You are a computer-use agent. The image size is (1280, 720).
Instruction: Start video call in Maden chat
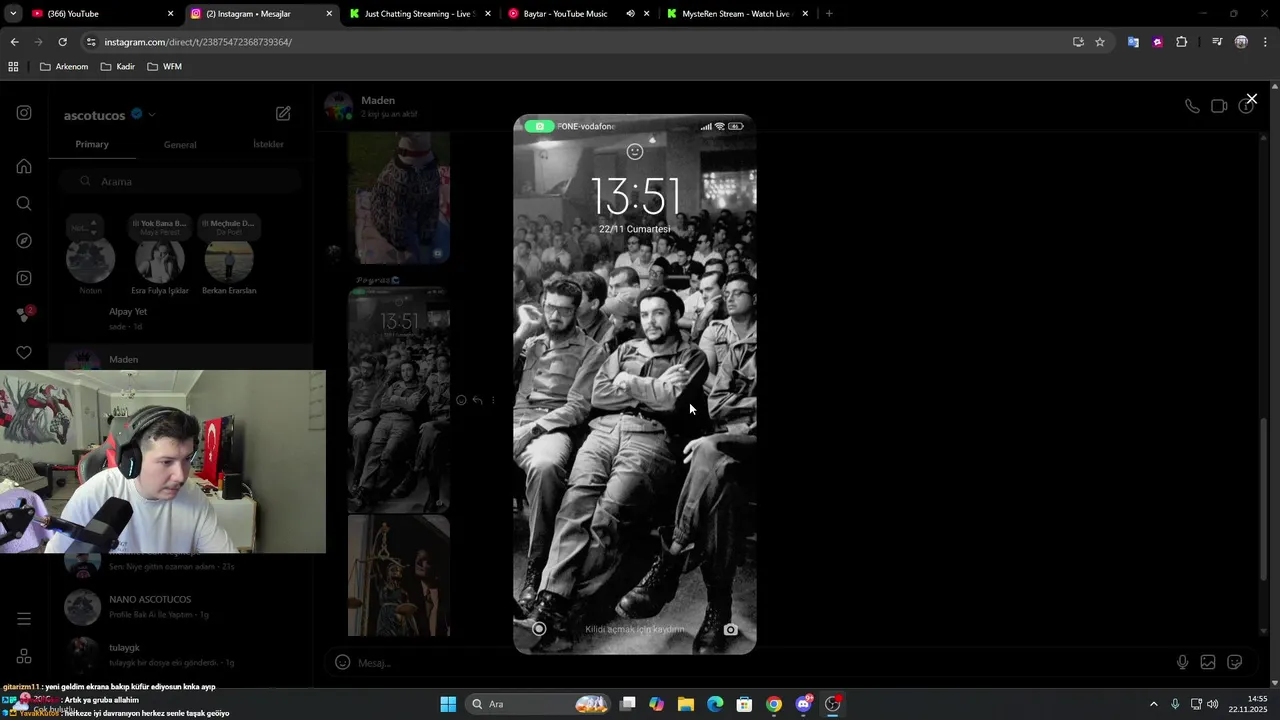[1219, 106]
